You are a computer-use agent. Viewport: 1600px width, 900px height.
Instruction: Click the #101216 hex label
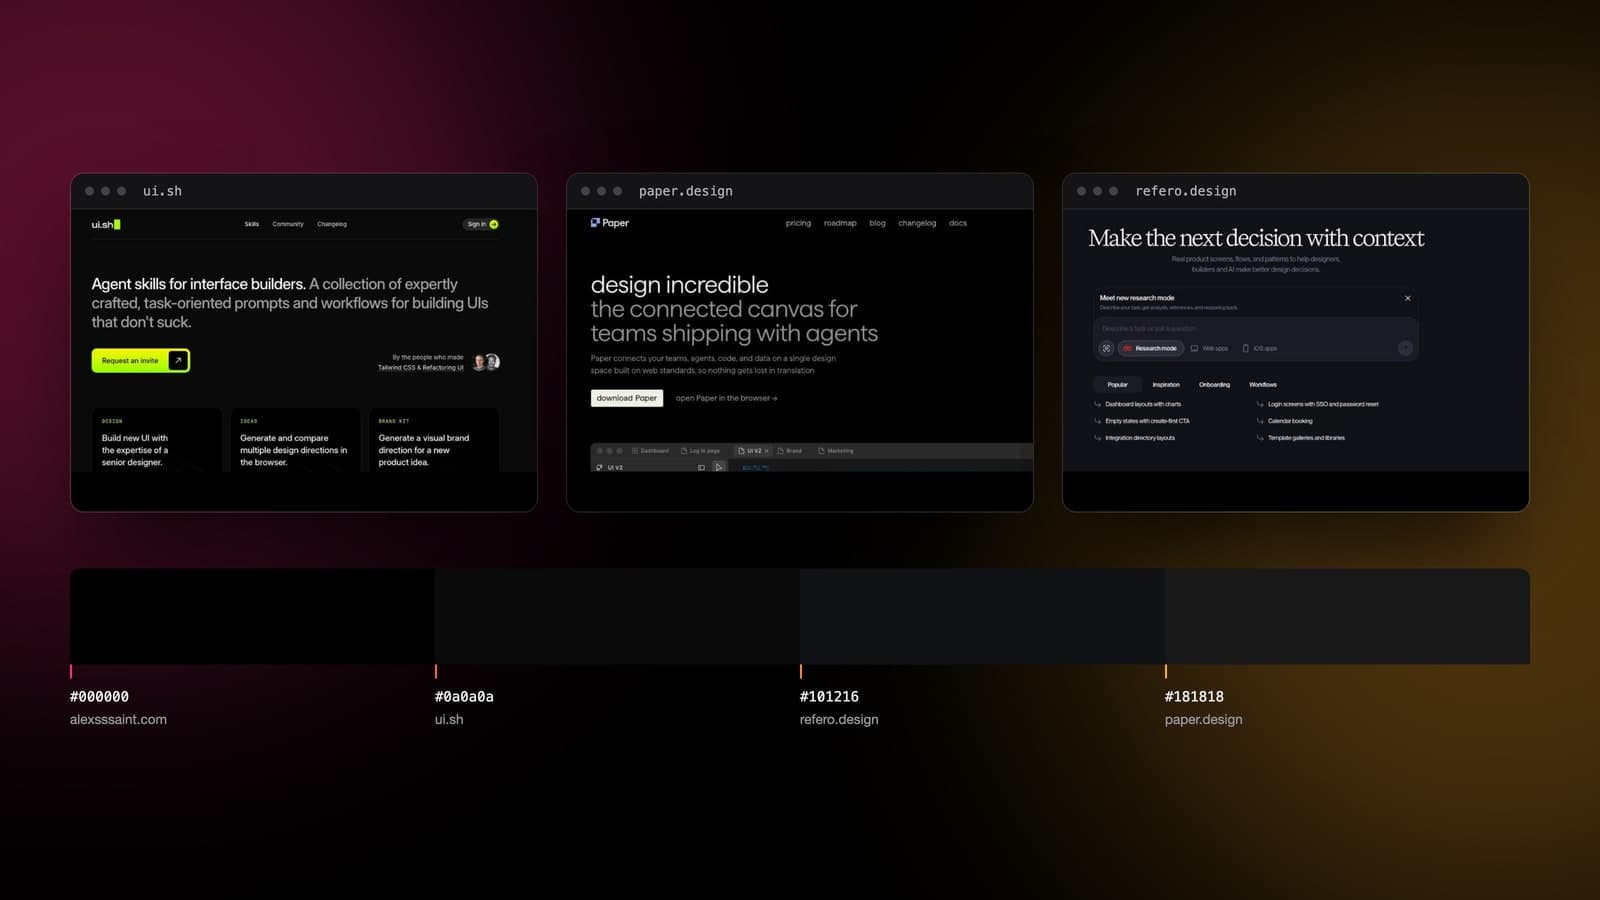(829, 697)
